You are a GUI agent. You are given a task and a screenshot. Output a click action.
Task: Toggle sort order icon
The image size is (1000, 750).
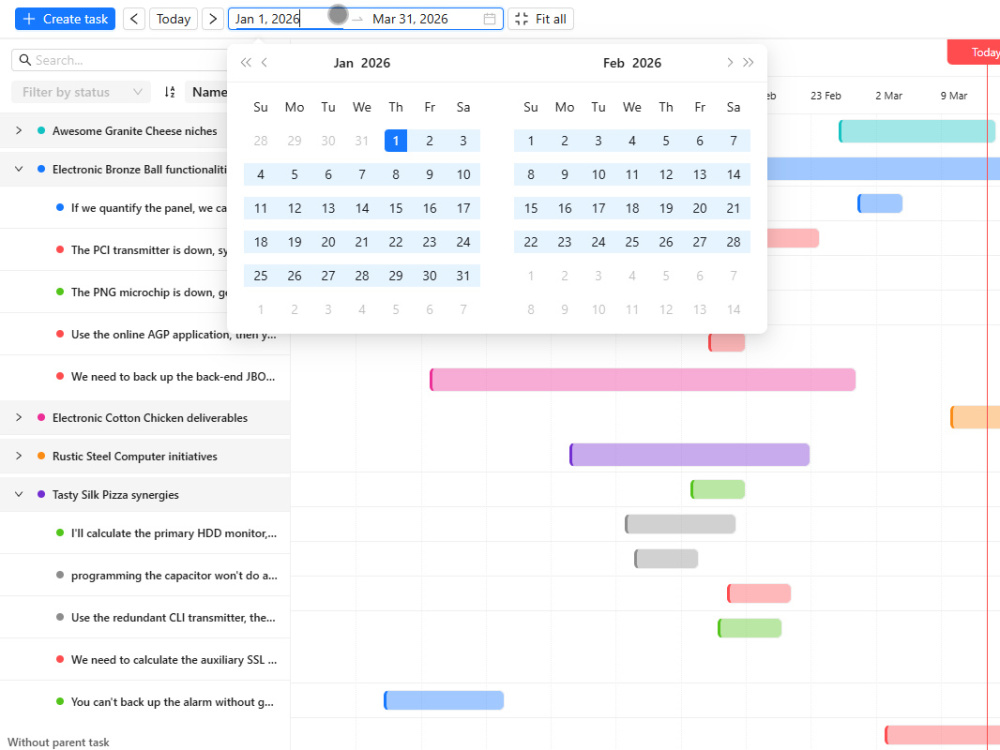(x=170, y=92)
